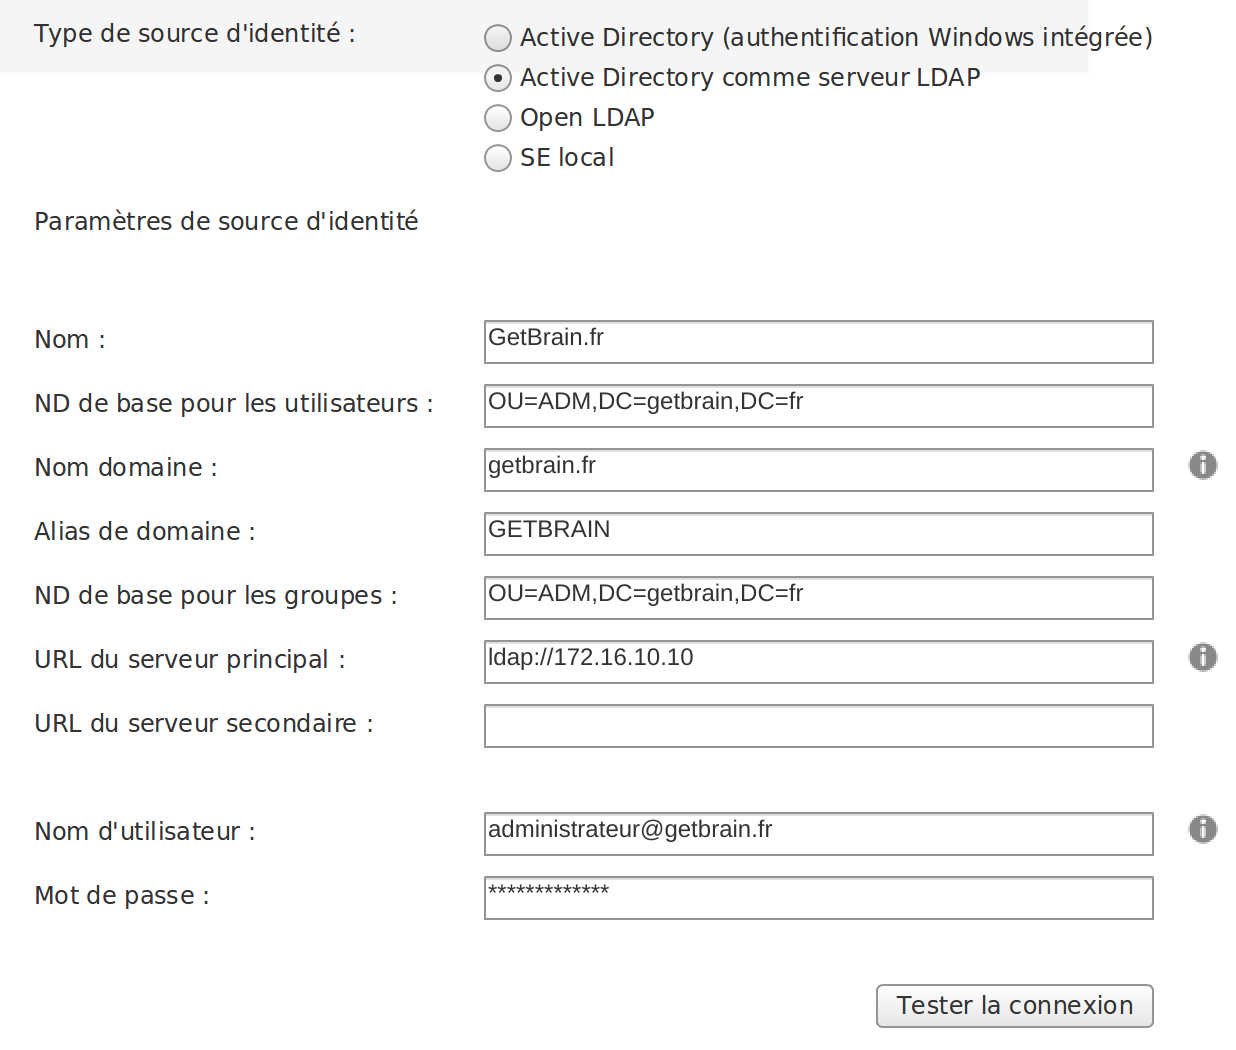This screenshot has height=1050, width=1236.
Task: Click the Nom domaine input field
Action: [x=819, y=470]
